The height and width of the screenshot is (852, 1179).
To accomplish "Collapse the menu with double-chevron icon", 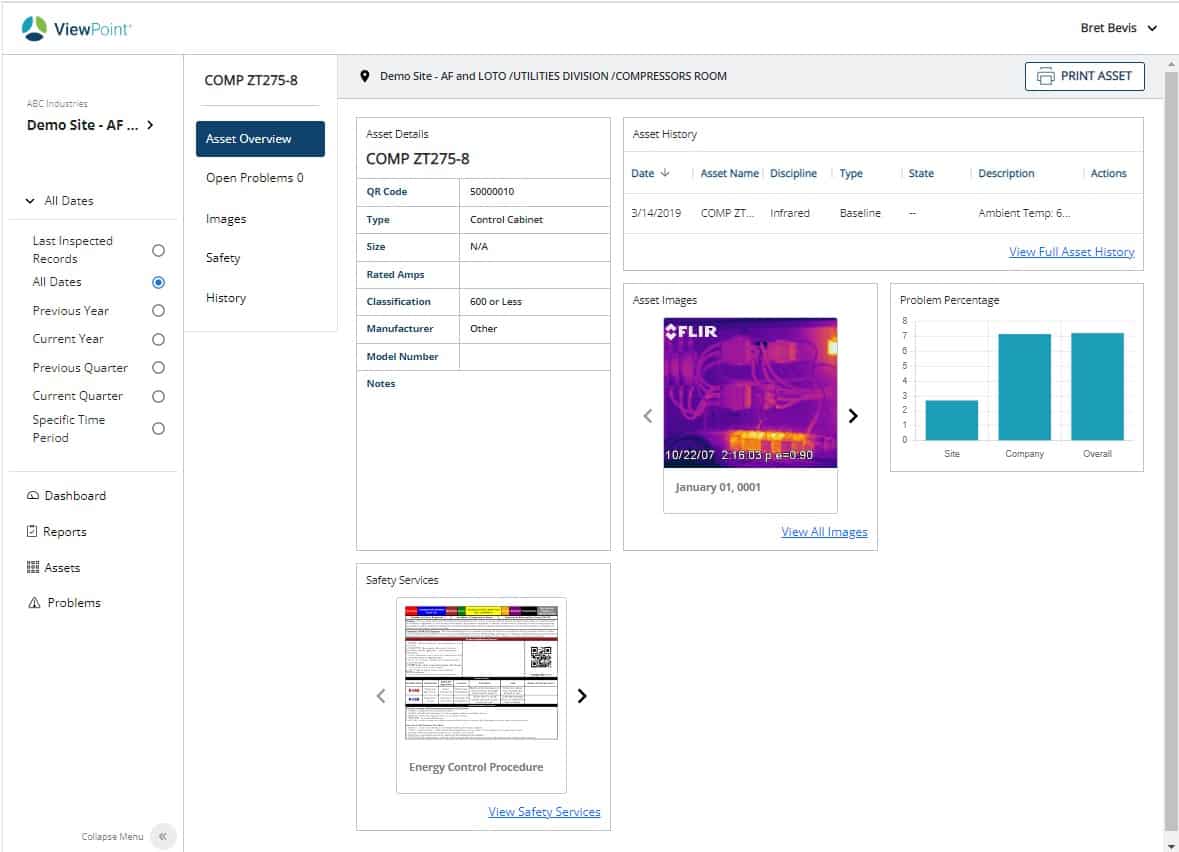I will coord(163,836).
